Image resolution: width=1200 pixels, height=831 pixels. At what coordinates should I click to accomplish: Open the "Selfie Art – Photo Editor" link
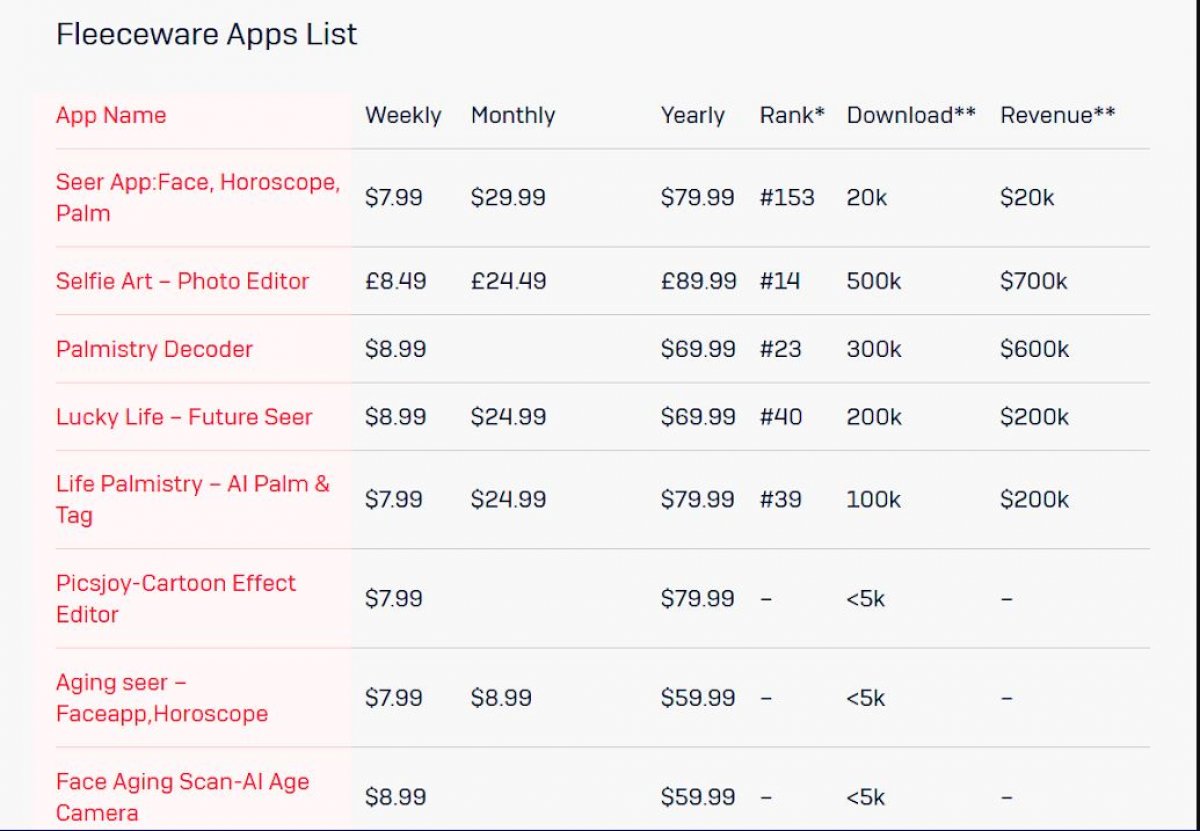(180, 281)
